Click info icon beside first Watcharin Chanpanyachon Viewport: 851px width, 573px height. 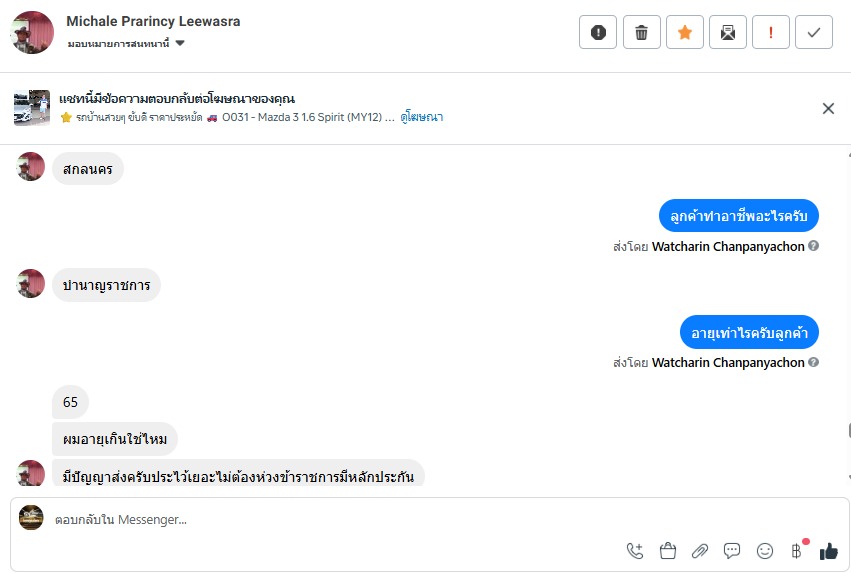pos(814,246)
